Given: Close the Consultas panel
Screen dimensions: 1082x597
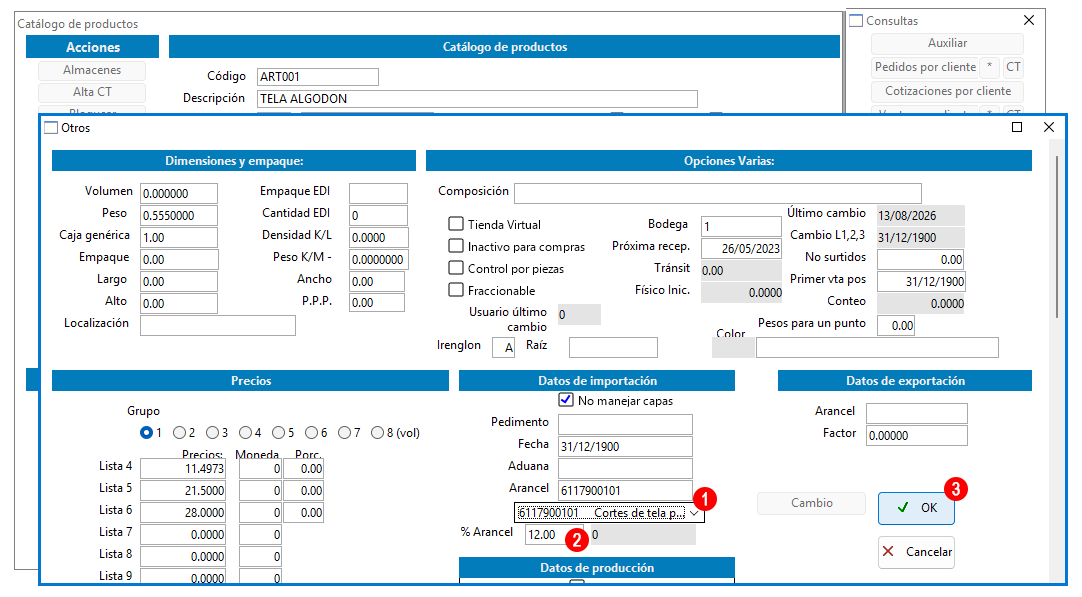Looking at the screenshot, I should pos(1029,21).
